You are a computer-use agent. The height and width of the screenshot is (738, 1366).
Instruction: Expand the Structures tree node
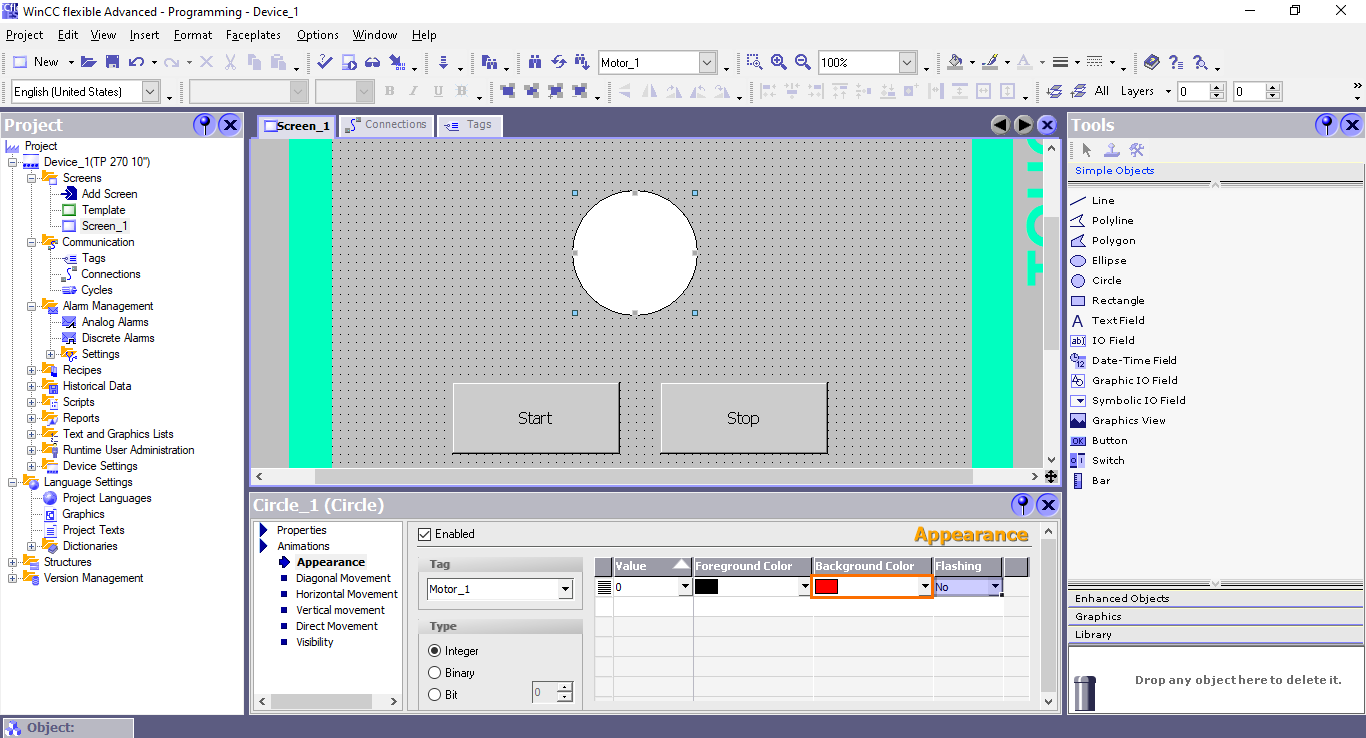pos(12,562)
